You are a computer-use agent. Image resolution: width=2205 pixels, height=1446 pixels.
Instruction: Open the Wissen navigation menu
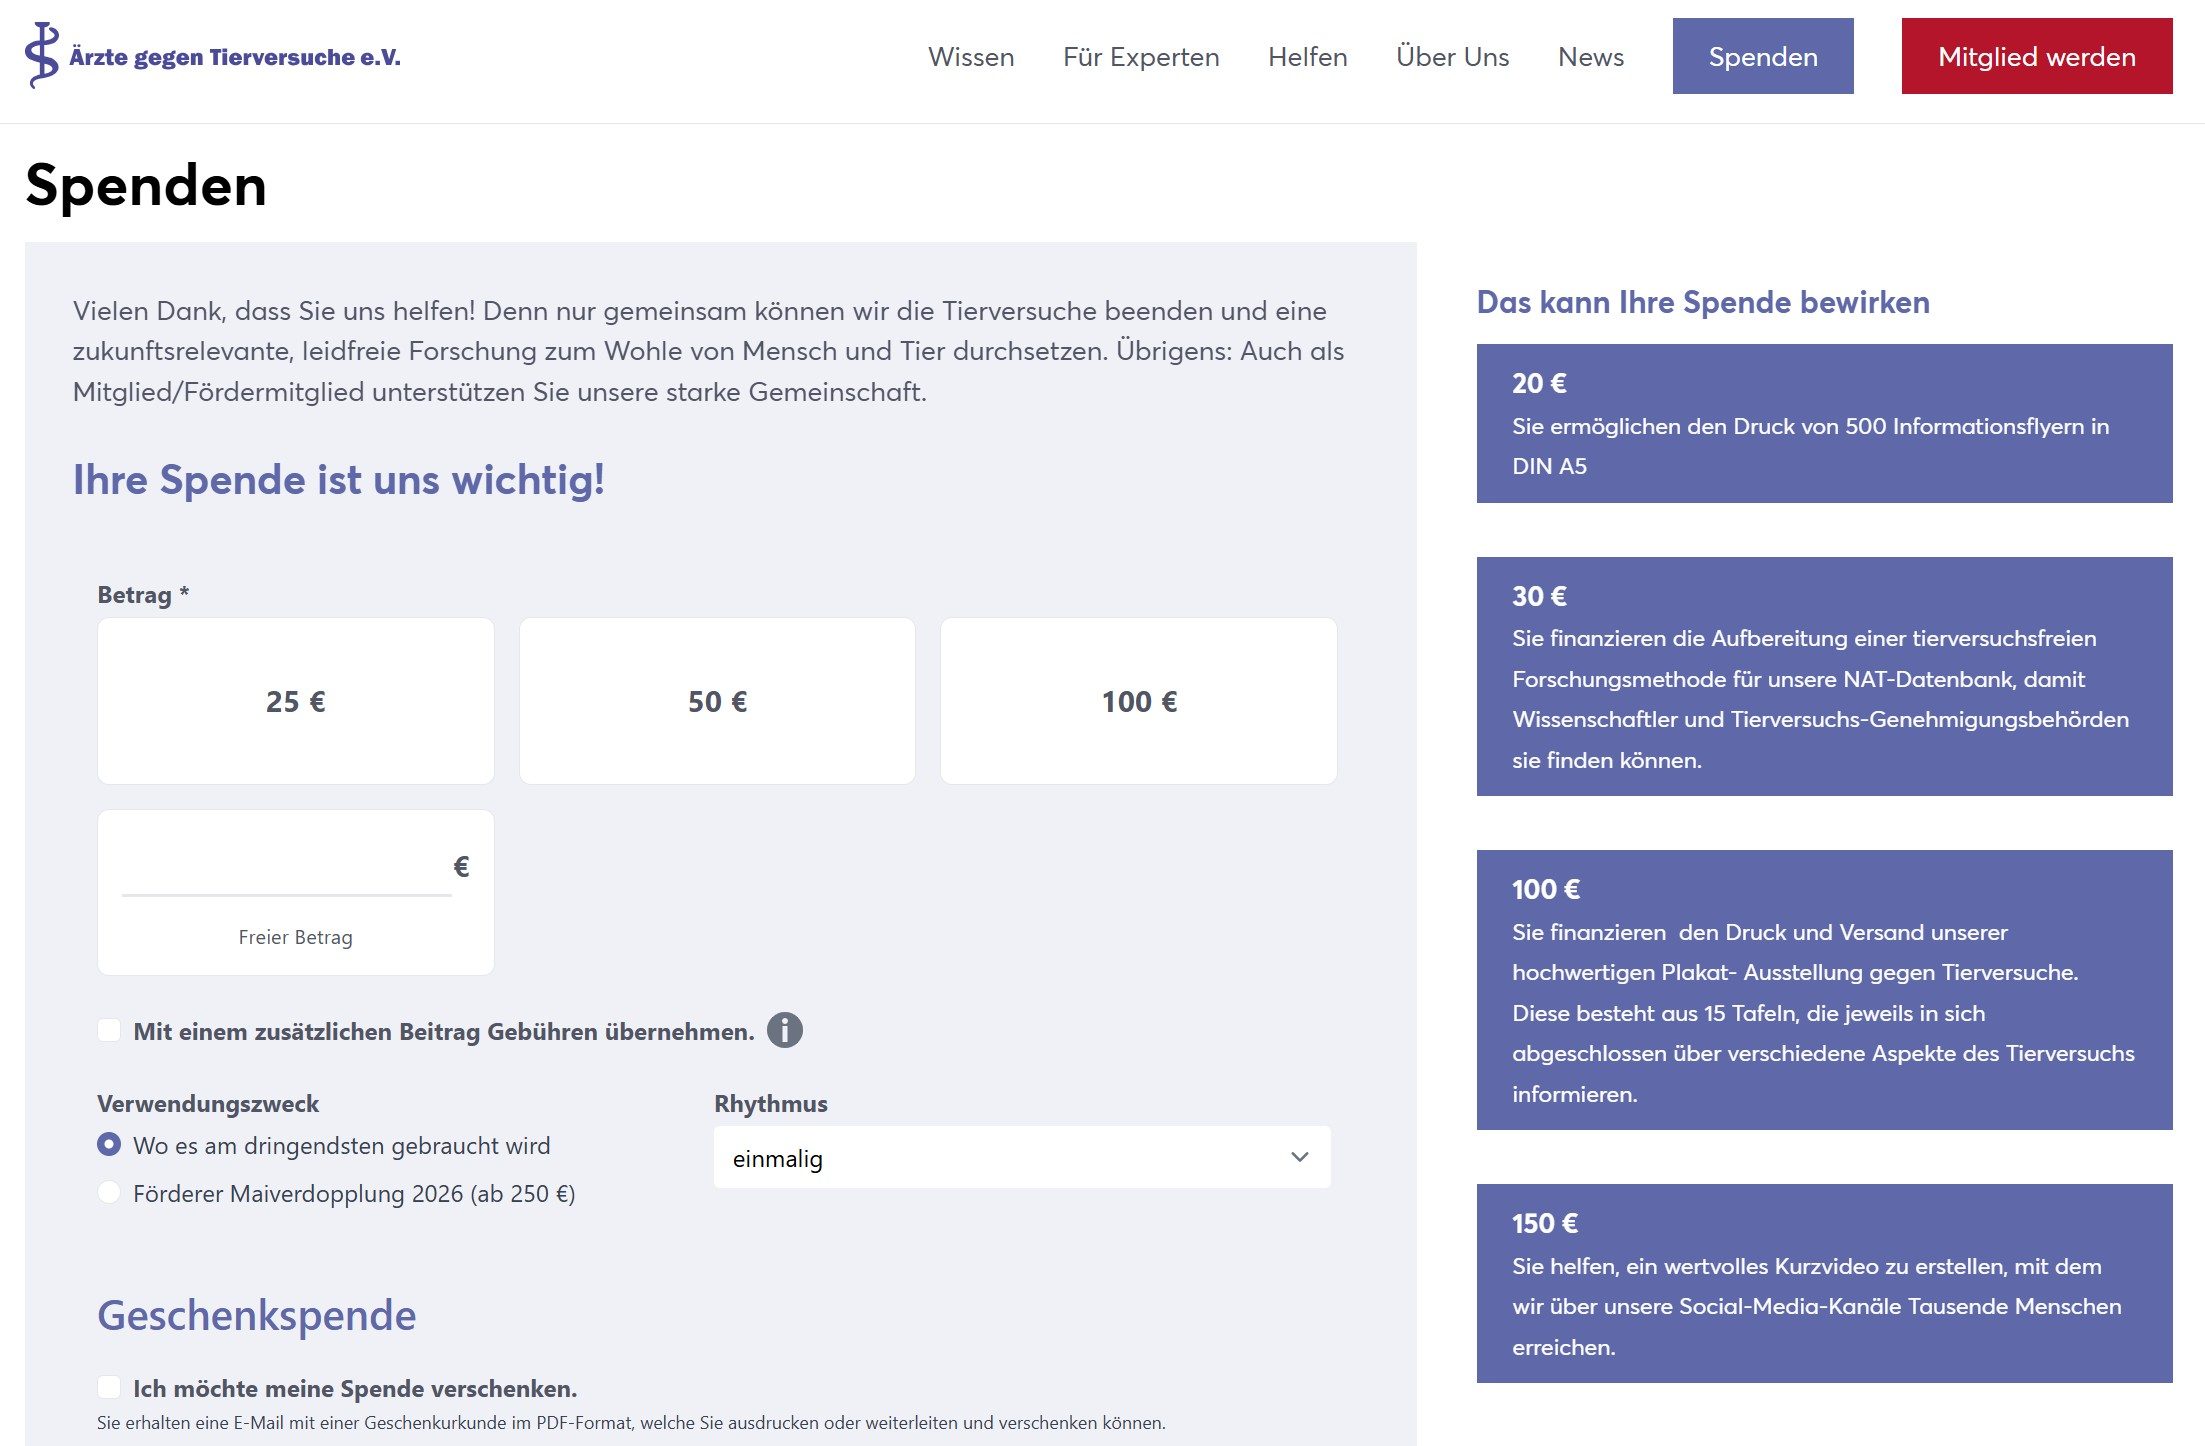[x=970, y=57]
